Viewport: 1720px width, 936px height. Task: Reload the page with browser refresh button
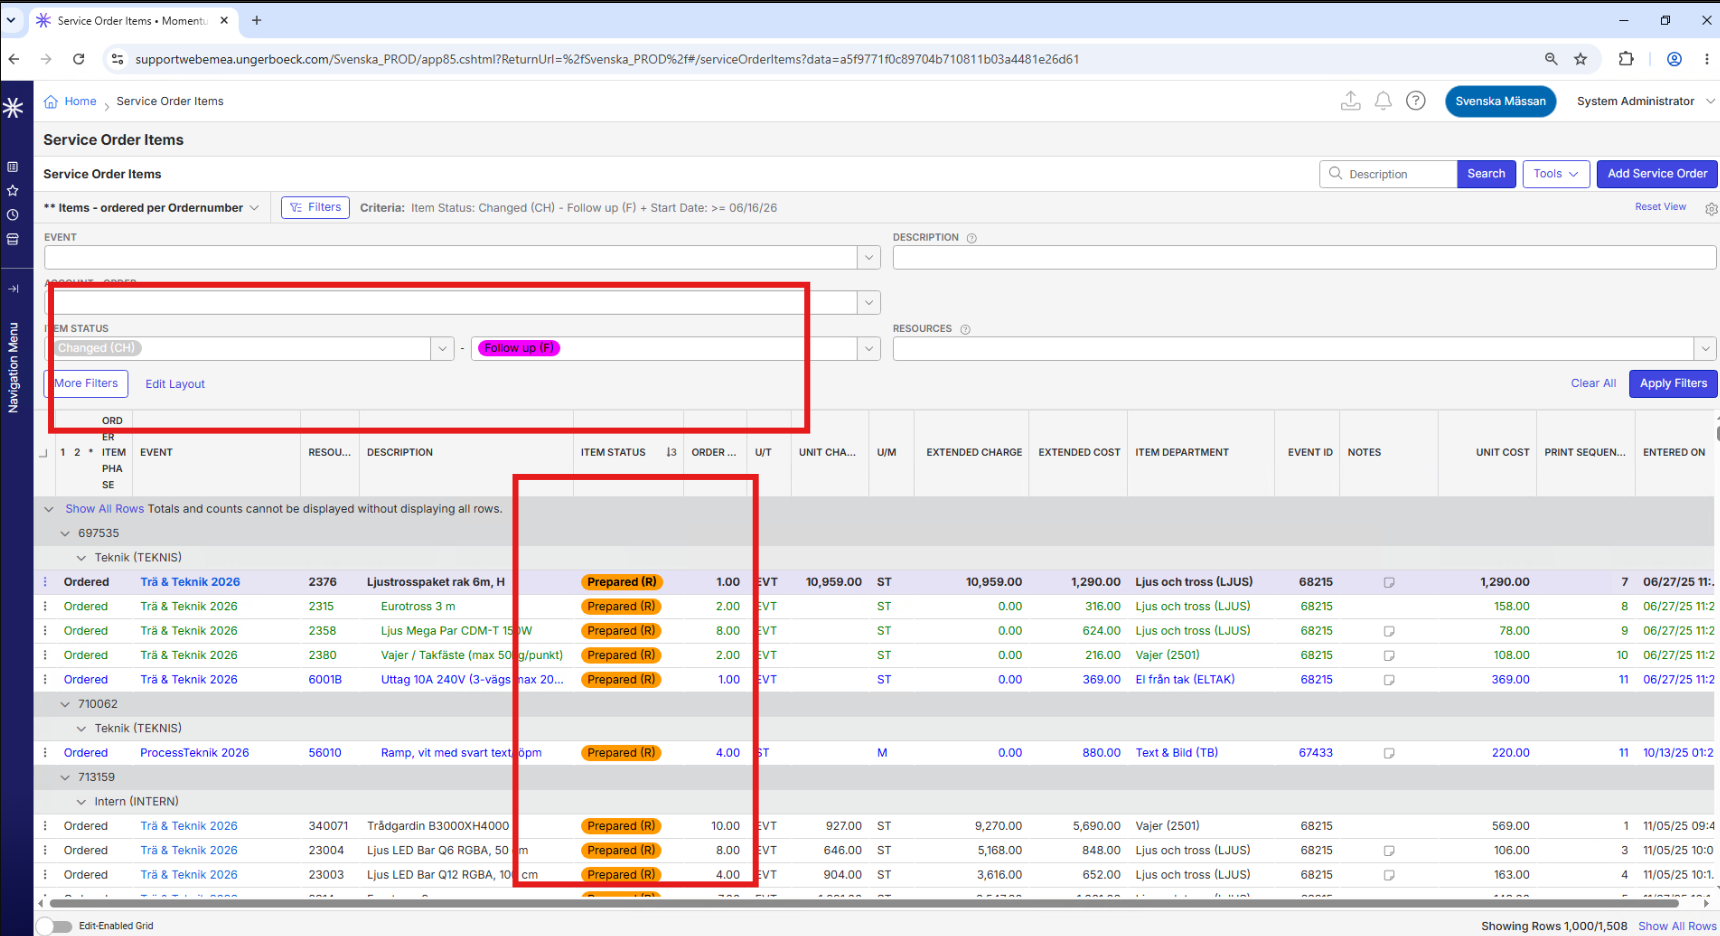click(x=78, y=59)
